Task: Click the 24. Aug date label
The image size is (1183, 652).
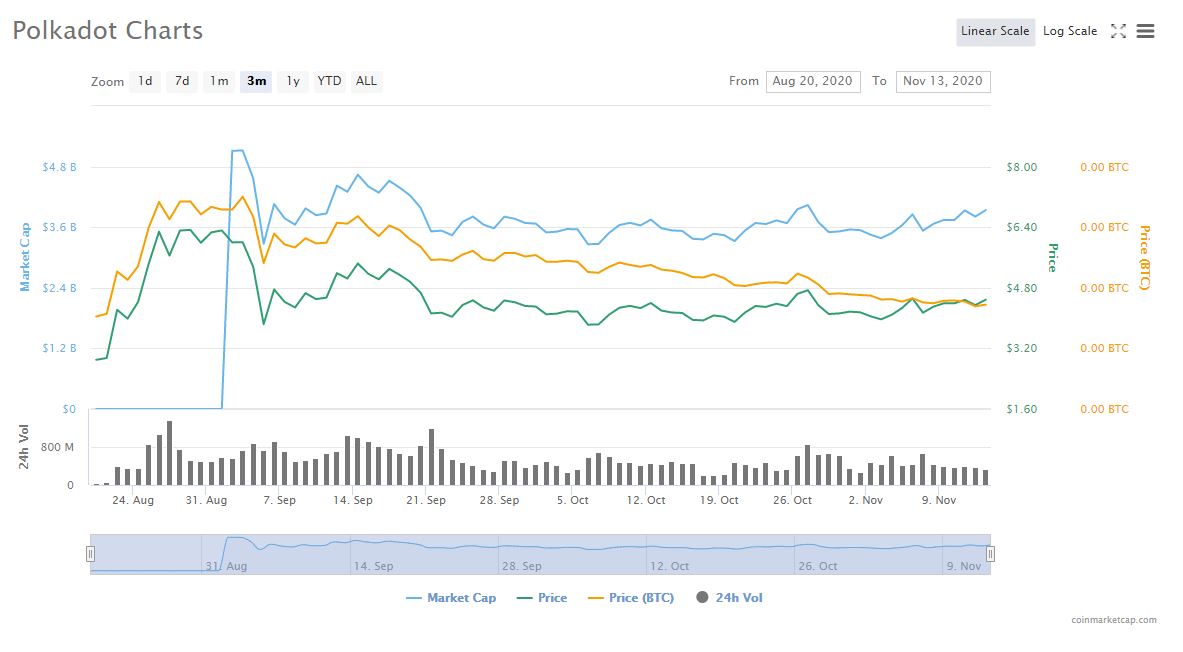Action: pyautogui.click(x=133, y=500)
